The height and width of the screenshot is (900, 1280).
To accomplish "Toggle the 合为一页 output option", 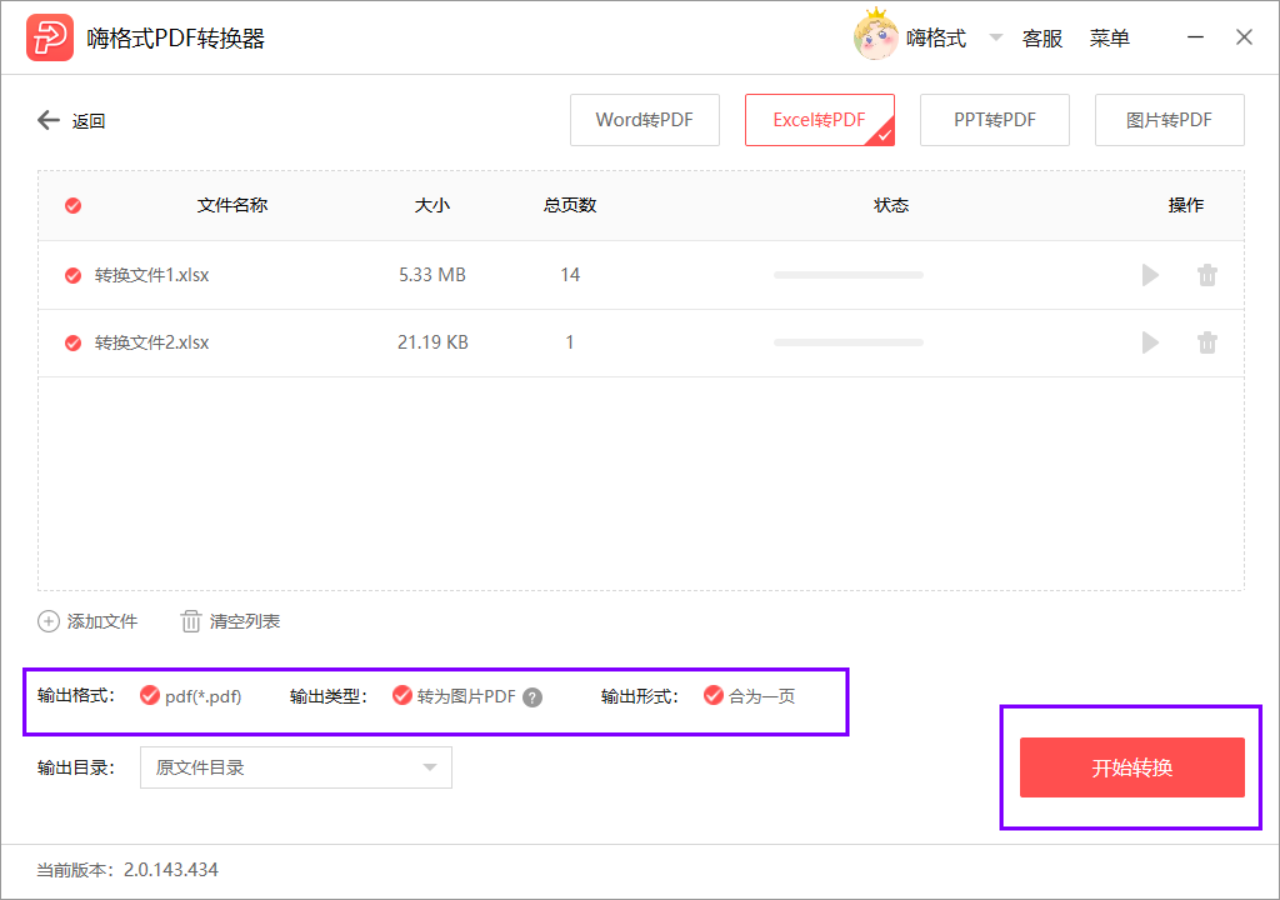I will point(713,696).
